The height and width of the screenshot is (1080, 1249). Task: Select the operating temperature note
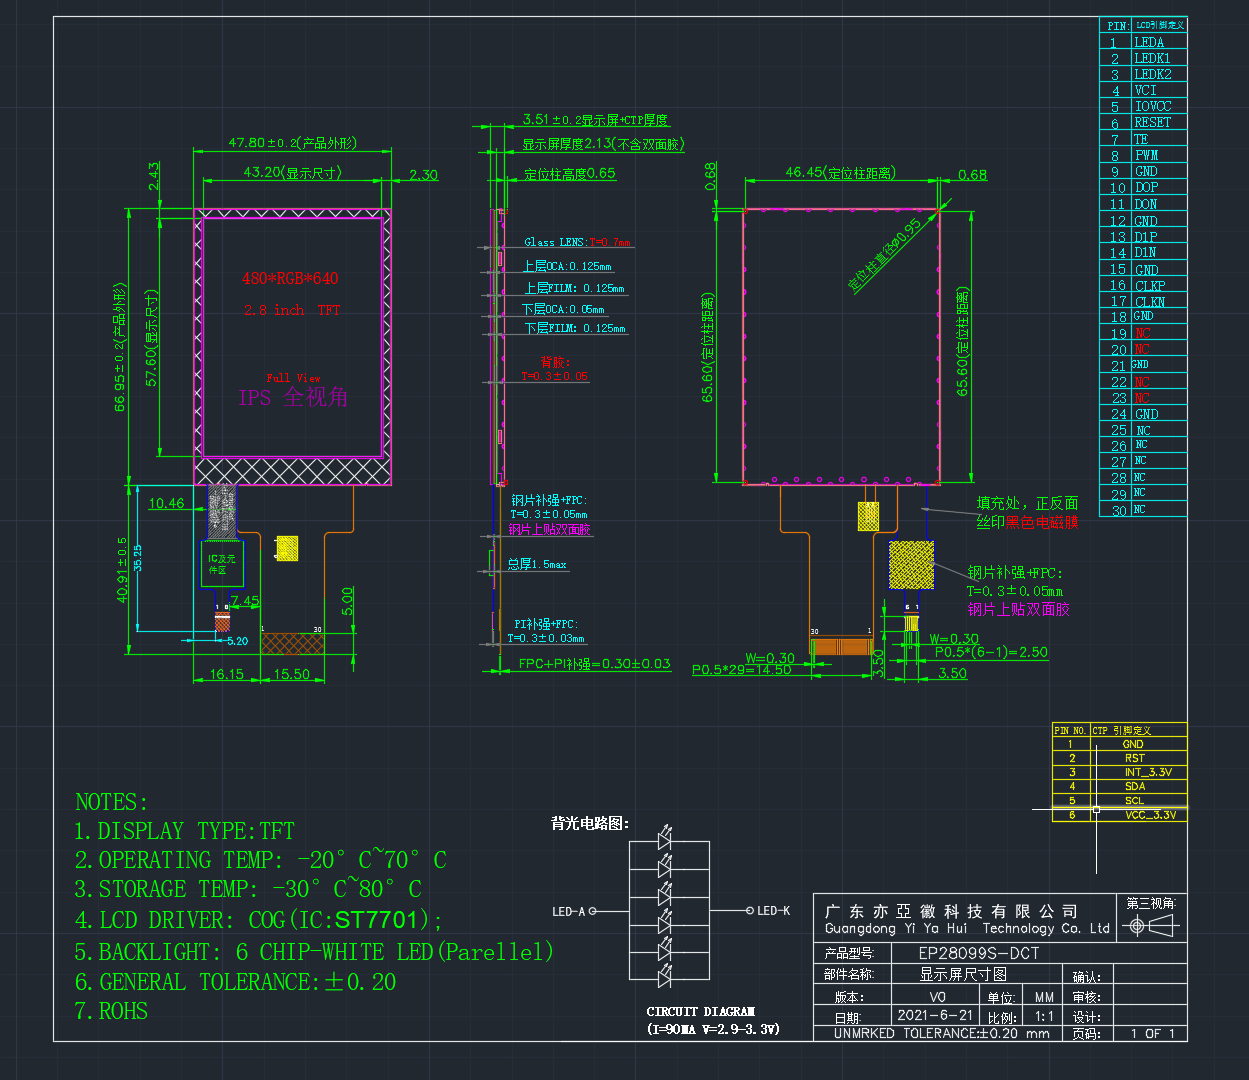(260, 860)
